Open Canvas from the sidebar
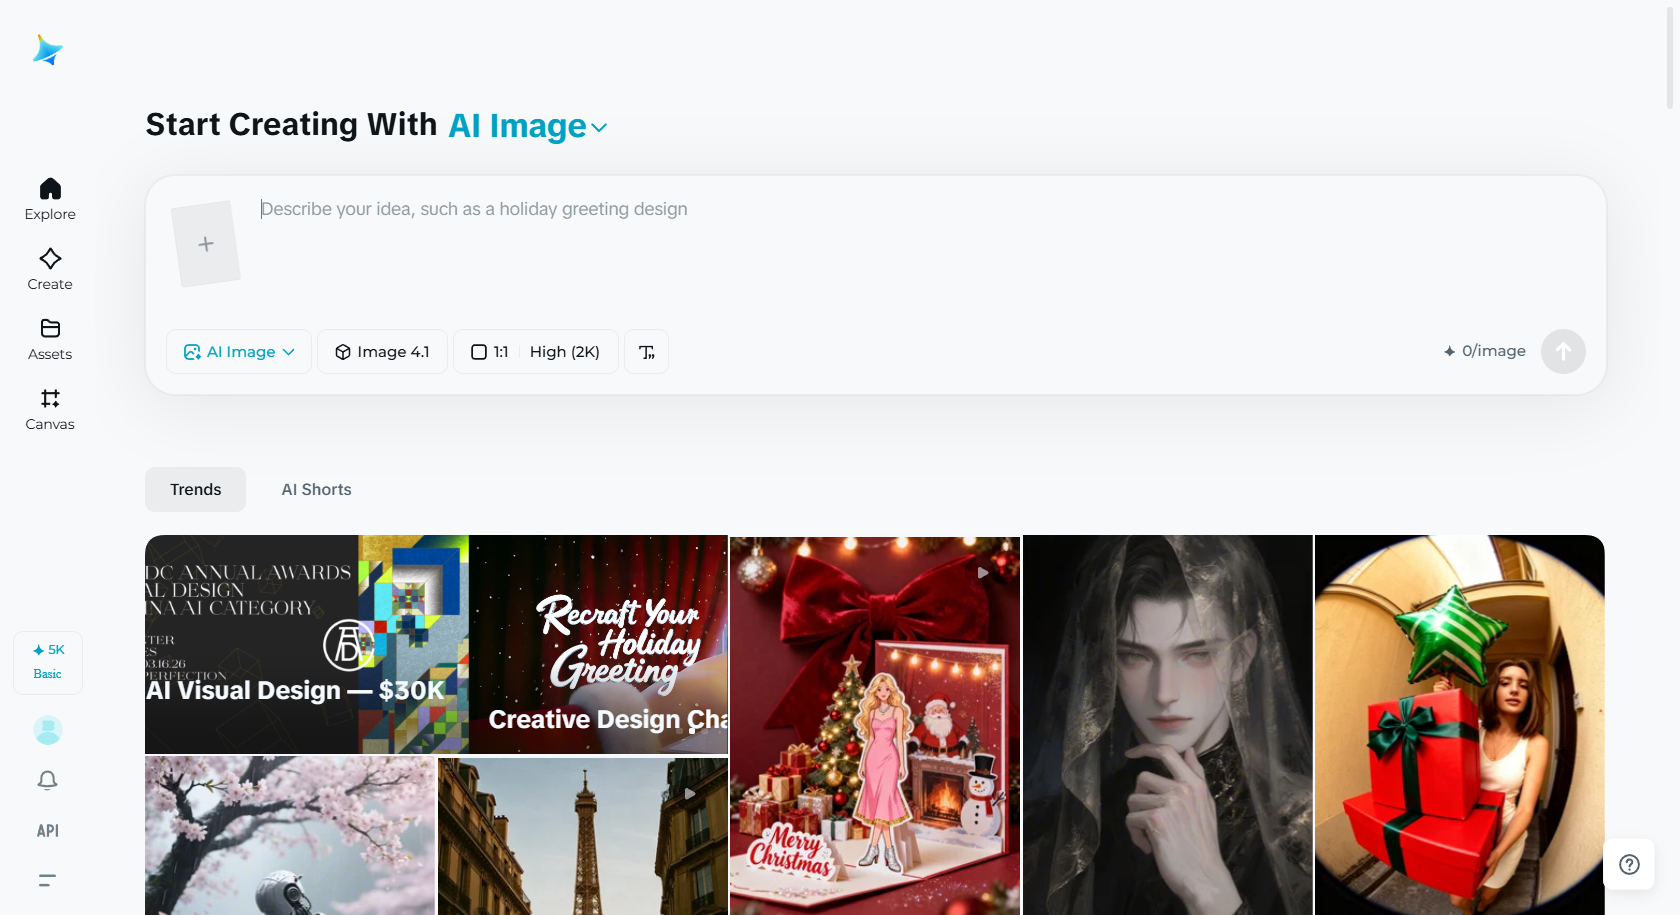Screen dimensions: 1680x915 pos(49,409)
